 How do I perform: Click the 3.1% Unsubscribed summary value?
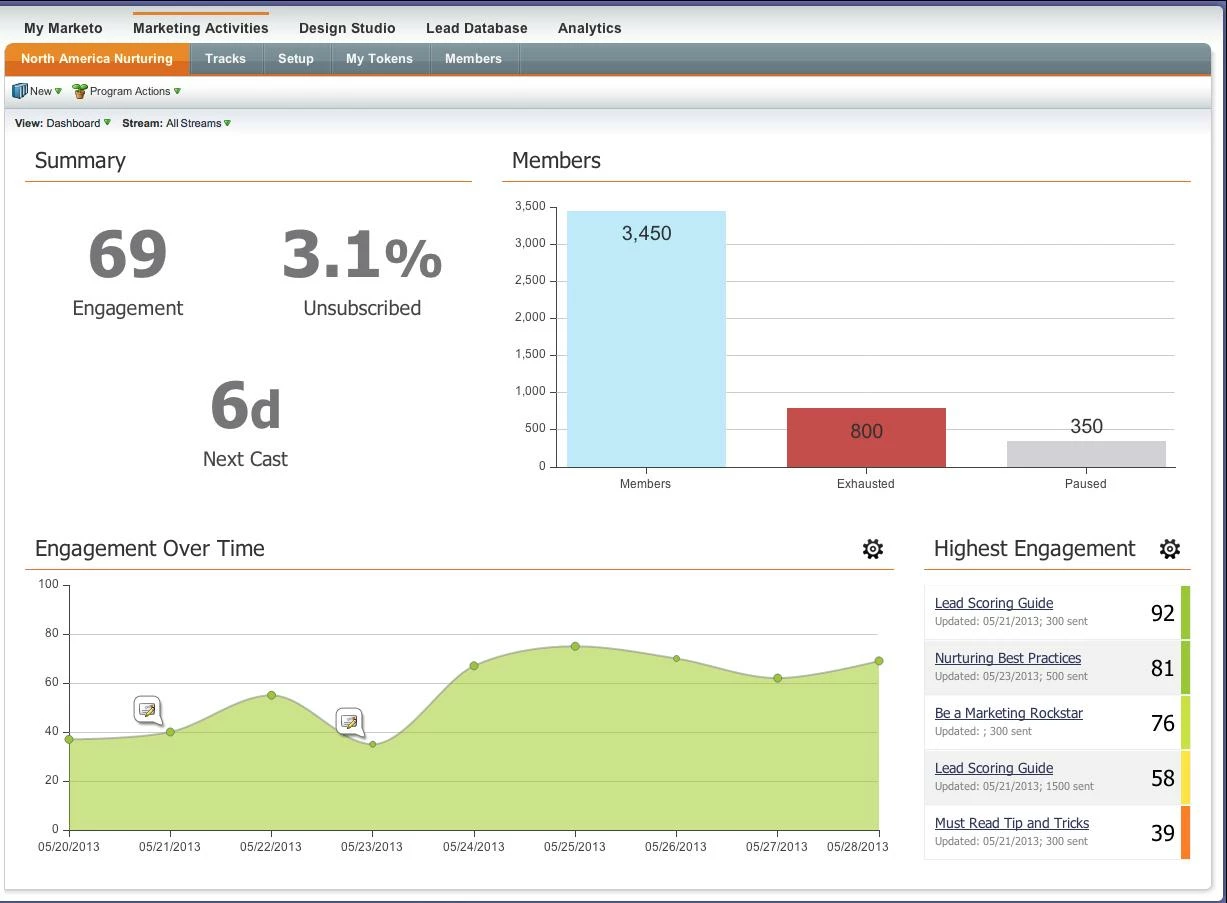362,254
